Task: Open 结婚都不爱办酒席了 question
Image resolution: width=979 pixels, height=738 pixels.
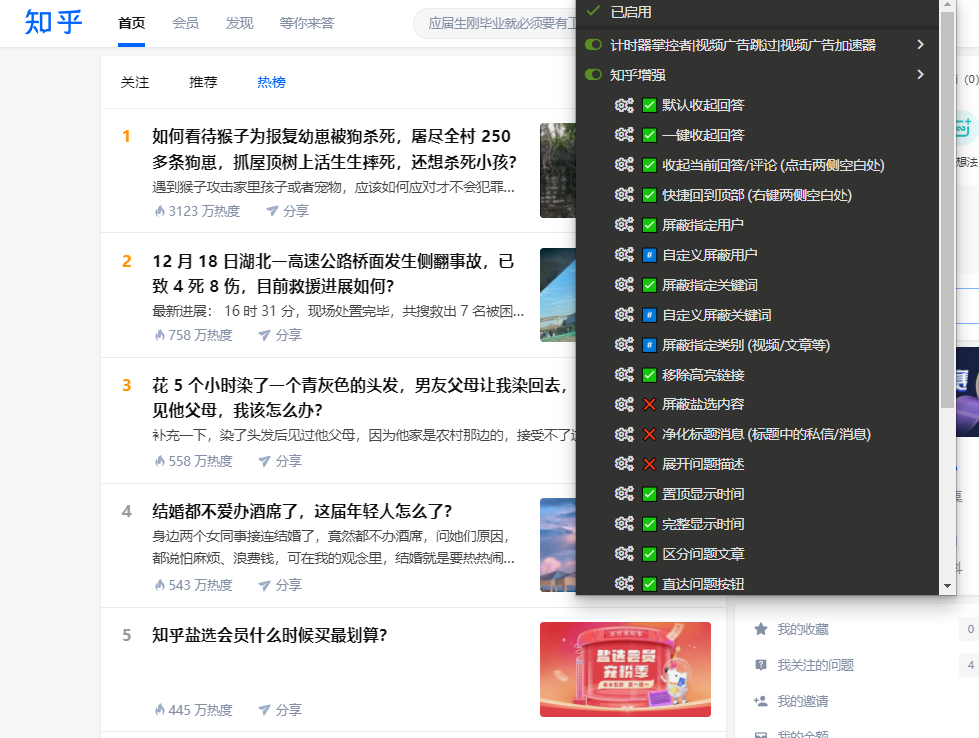Action: point(302,511)
